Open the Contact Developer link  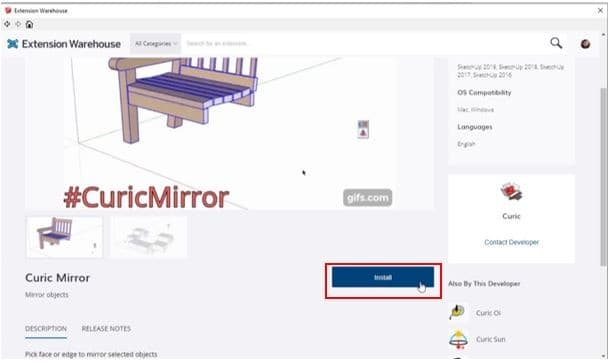pyautogui.click(x=511, y=242)
